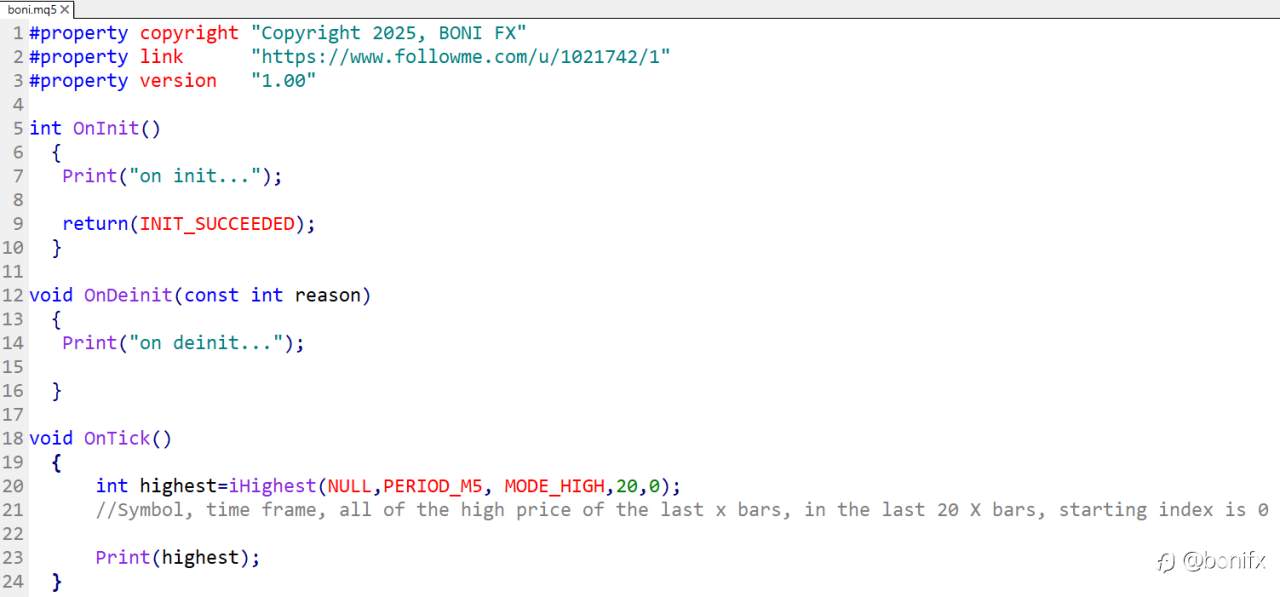Click the OnDeinit function name
1280x597 pixels.
(x=128, y=295)
